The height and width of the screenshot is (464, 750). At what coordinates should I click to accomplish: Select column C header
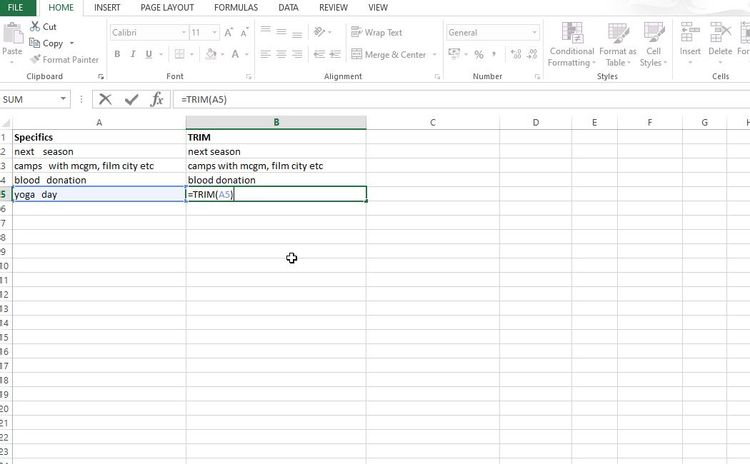433,122
